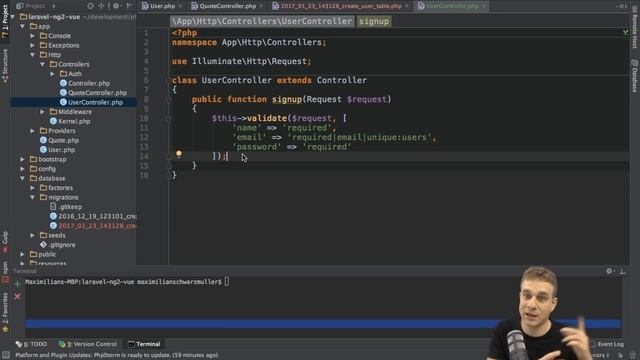Select the red 2017_01_23_143128 migration file
The width and height of the screenshot is (640, 360).
[x=93, y=226]
